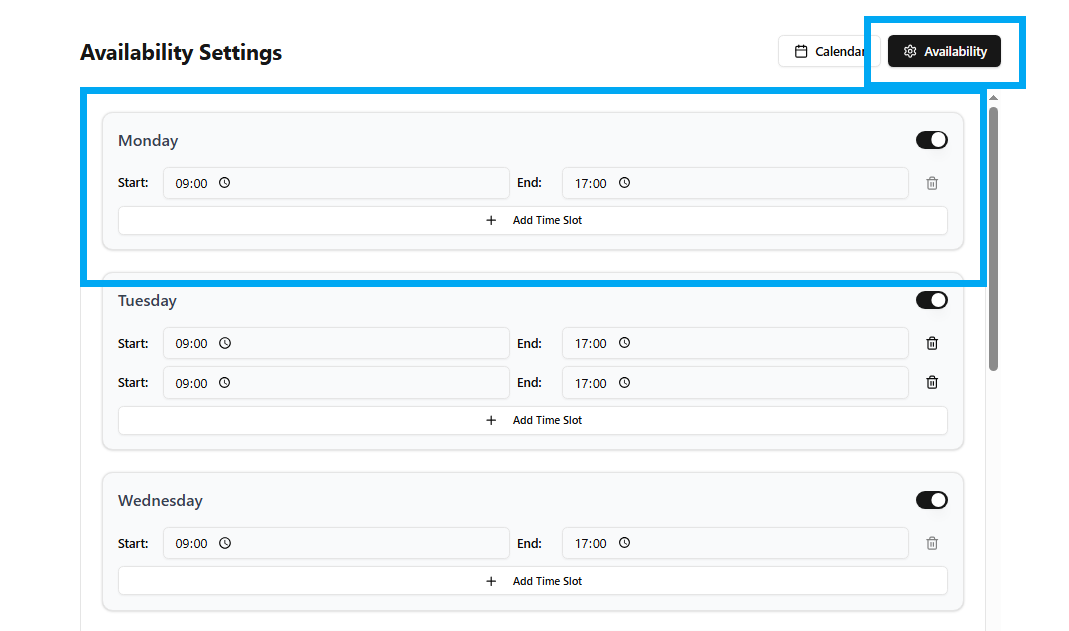Open clock picker for Wednesday end time
Screen dimensions: 1069x631
[624, 543]
